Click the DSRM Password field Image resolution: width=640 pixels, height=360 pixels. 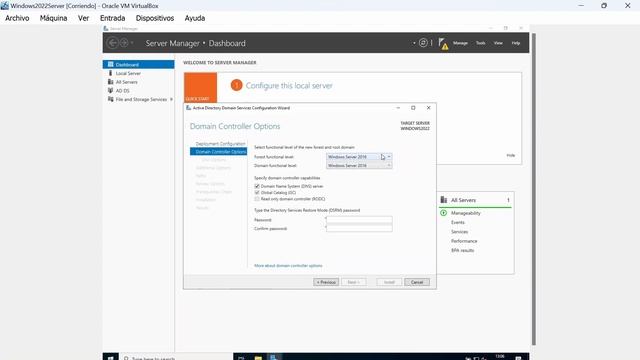coord(359,220)
